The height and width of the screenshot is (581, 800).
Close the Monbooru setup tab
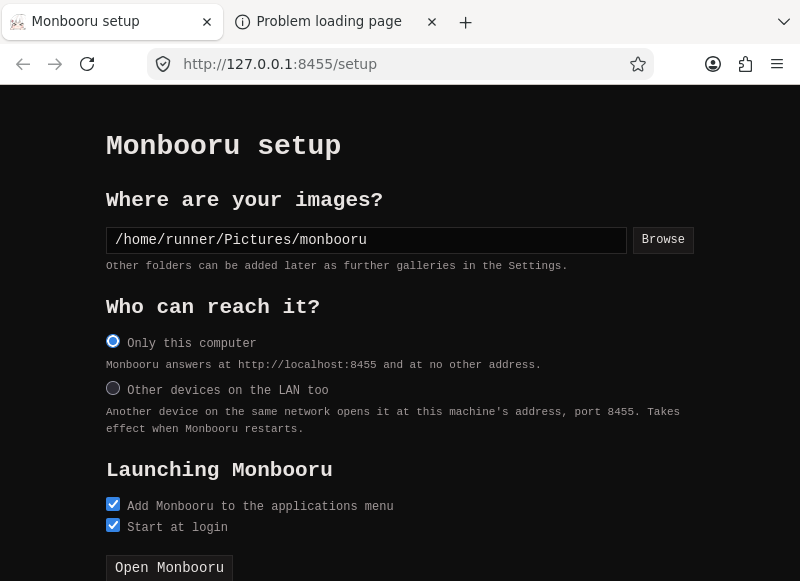pyautogui.click(x=207, y=22)
